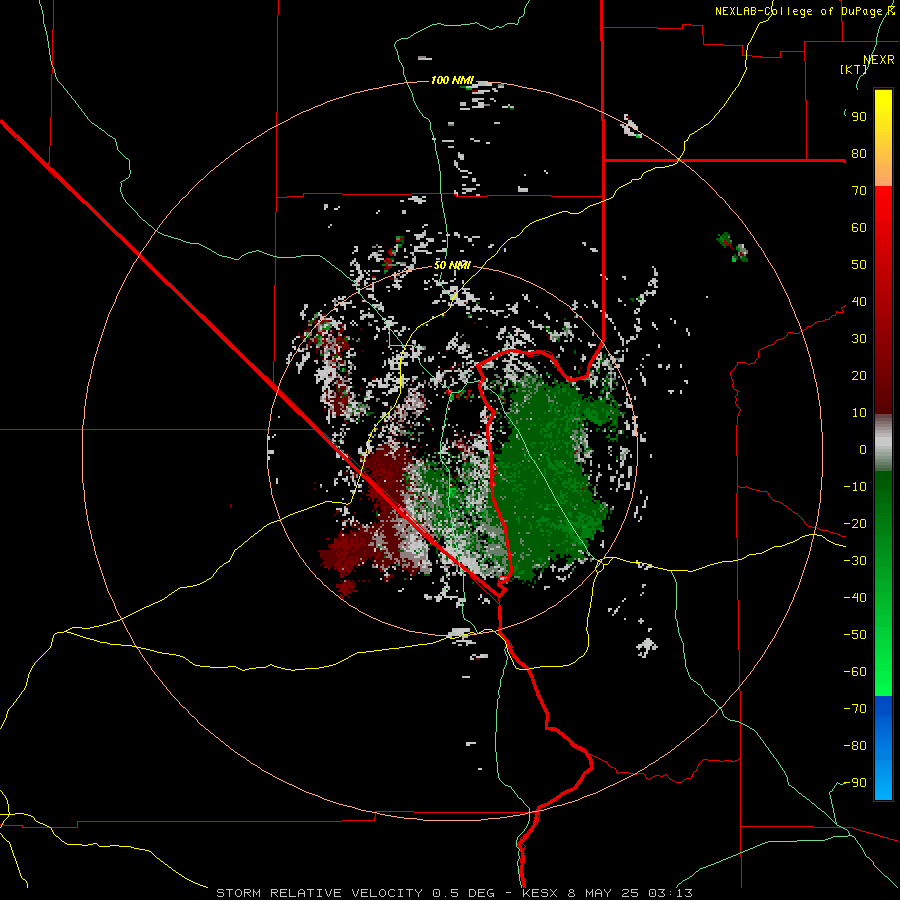Click the positive "40" scale label
The image size is (900, 900).
[x=859, y=302]
